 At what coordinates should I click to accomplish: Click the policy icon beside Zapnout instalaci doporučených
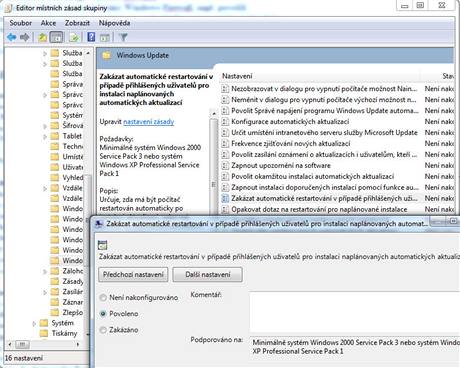[x=225, y=188]
